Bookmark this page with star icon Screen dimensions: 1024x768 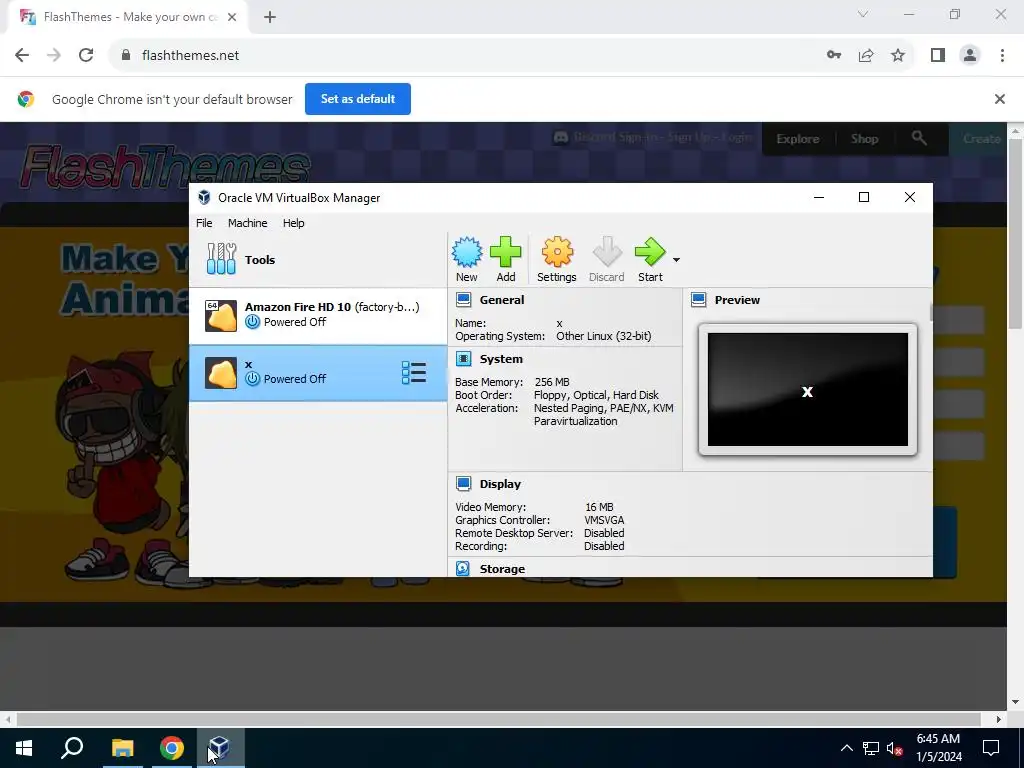tap(898, 56)
